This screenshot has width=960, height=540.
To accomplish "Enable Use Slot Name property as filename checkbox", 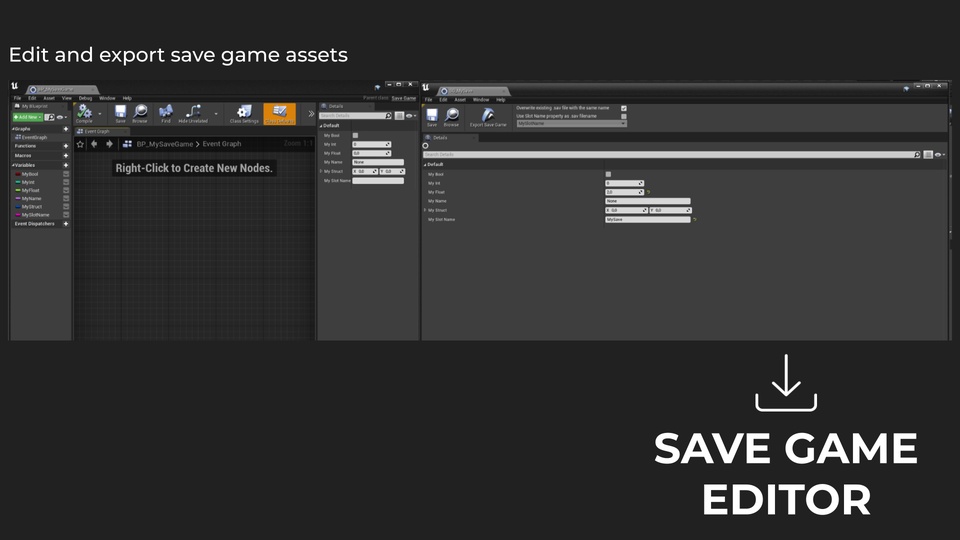I will (x=624, y=116).
